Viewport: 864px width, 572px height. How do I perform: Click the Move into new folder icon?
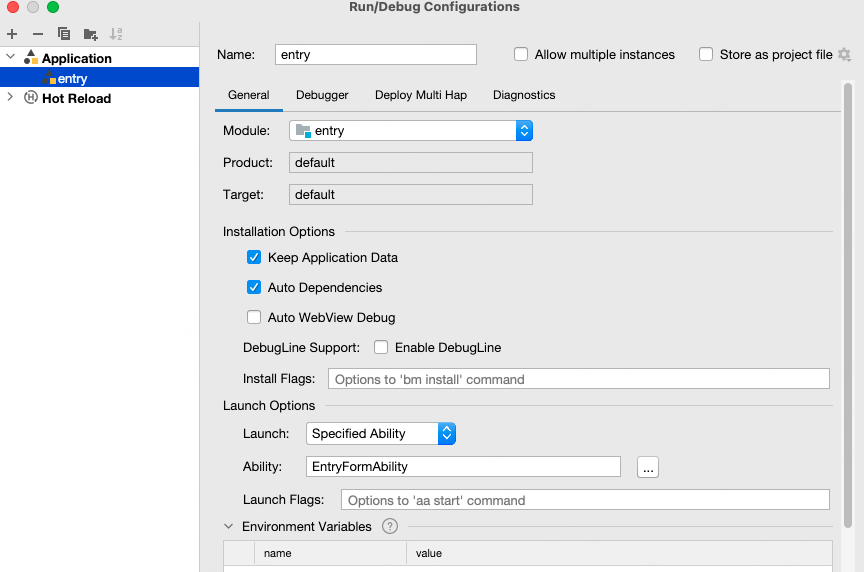[91, 34]
